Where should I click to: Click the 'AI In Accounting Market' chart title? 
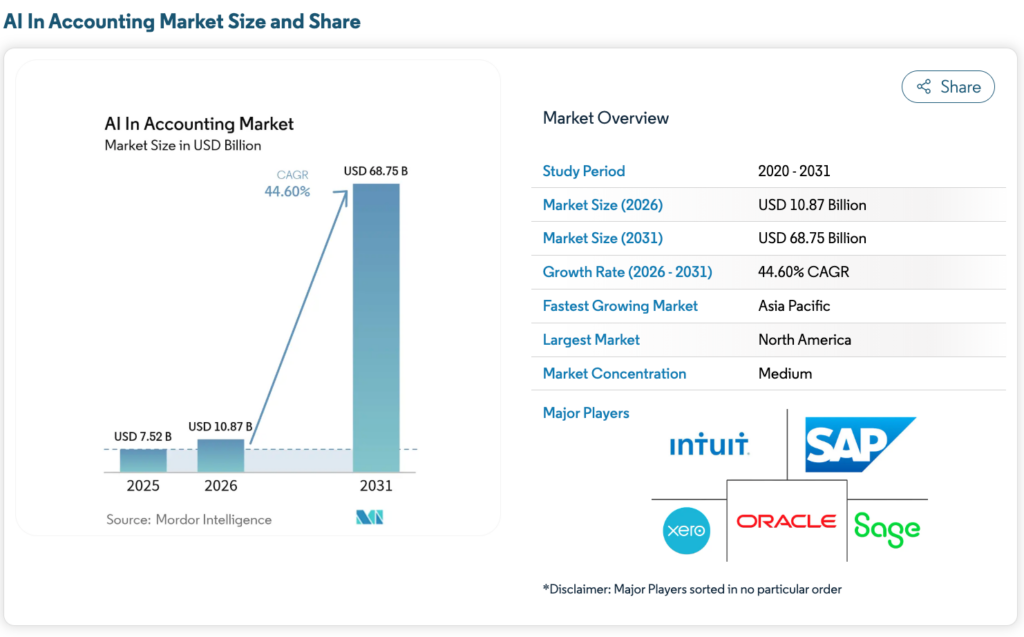pyautogui.click(x=199, y=123)
